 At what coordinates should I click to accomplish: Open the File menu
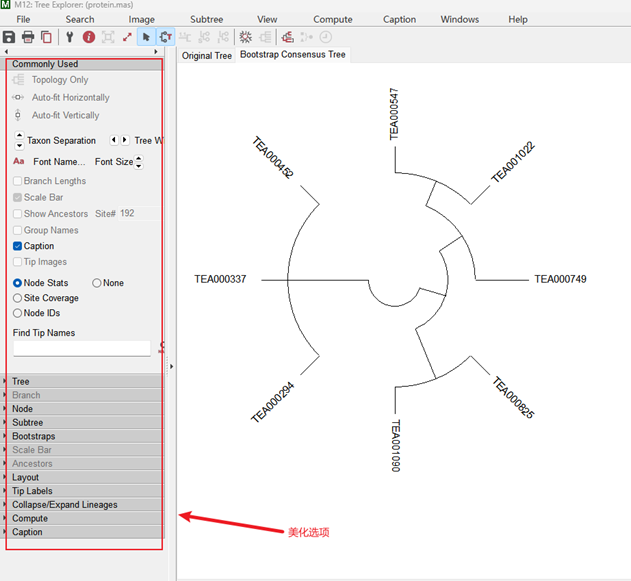[23, 19]
